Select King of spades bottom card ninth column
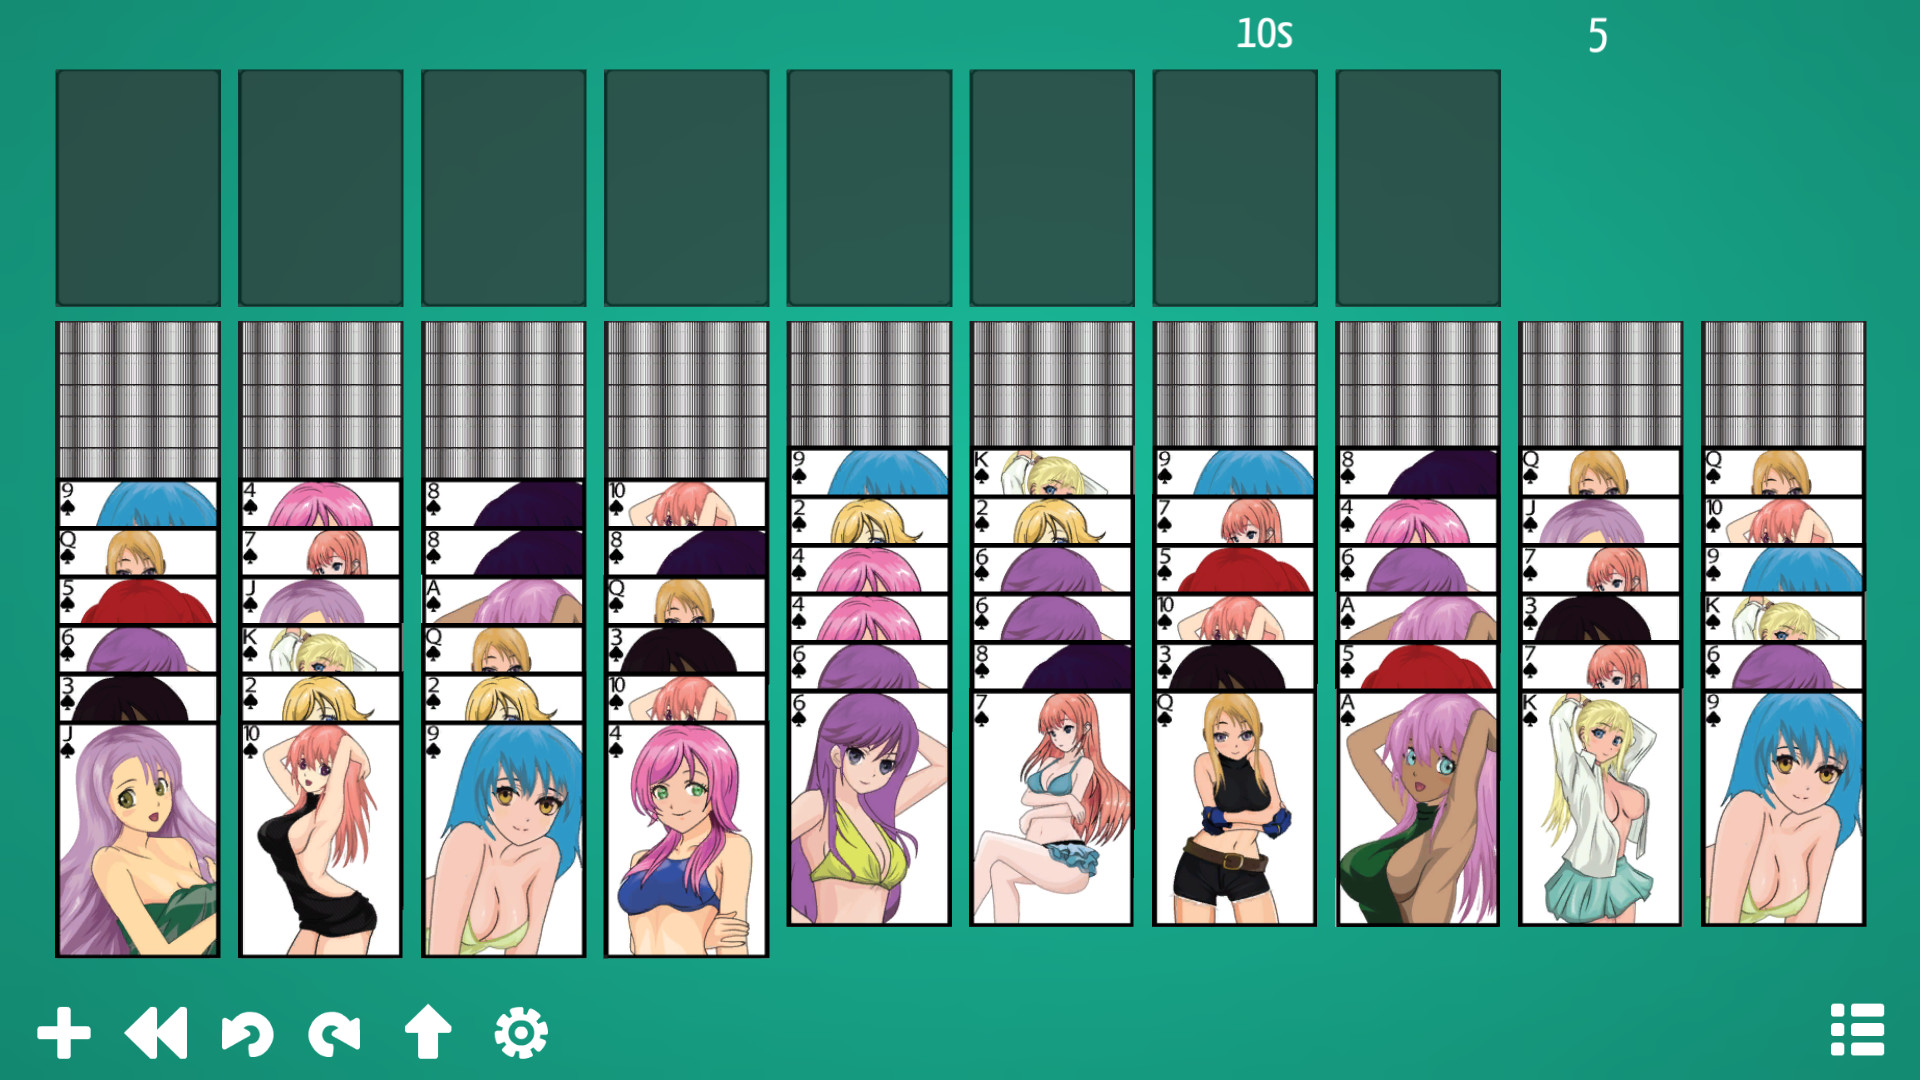Viewport: 1920px width, 1080px height. coord(1600,808)
